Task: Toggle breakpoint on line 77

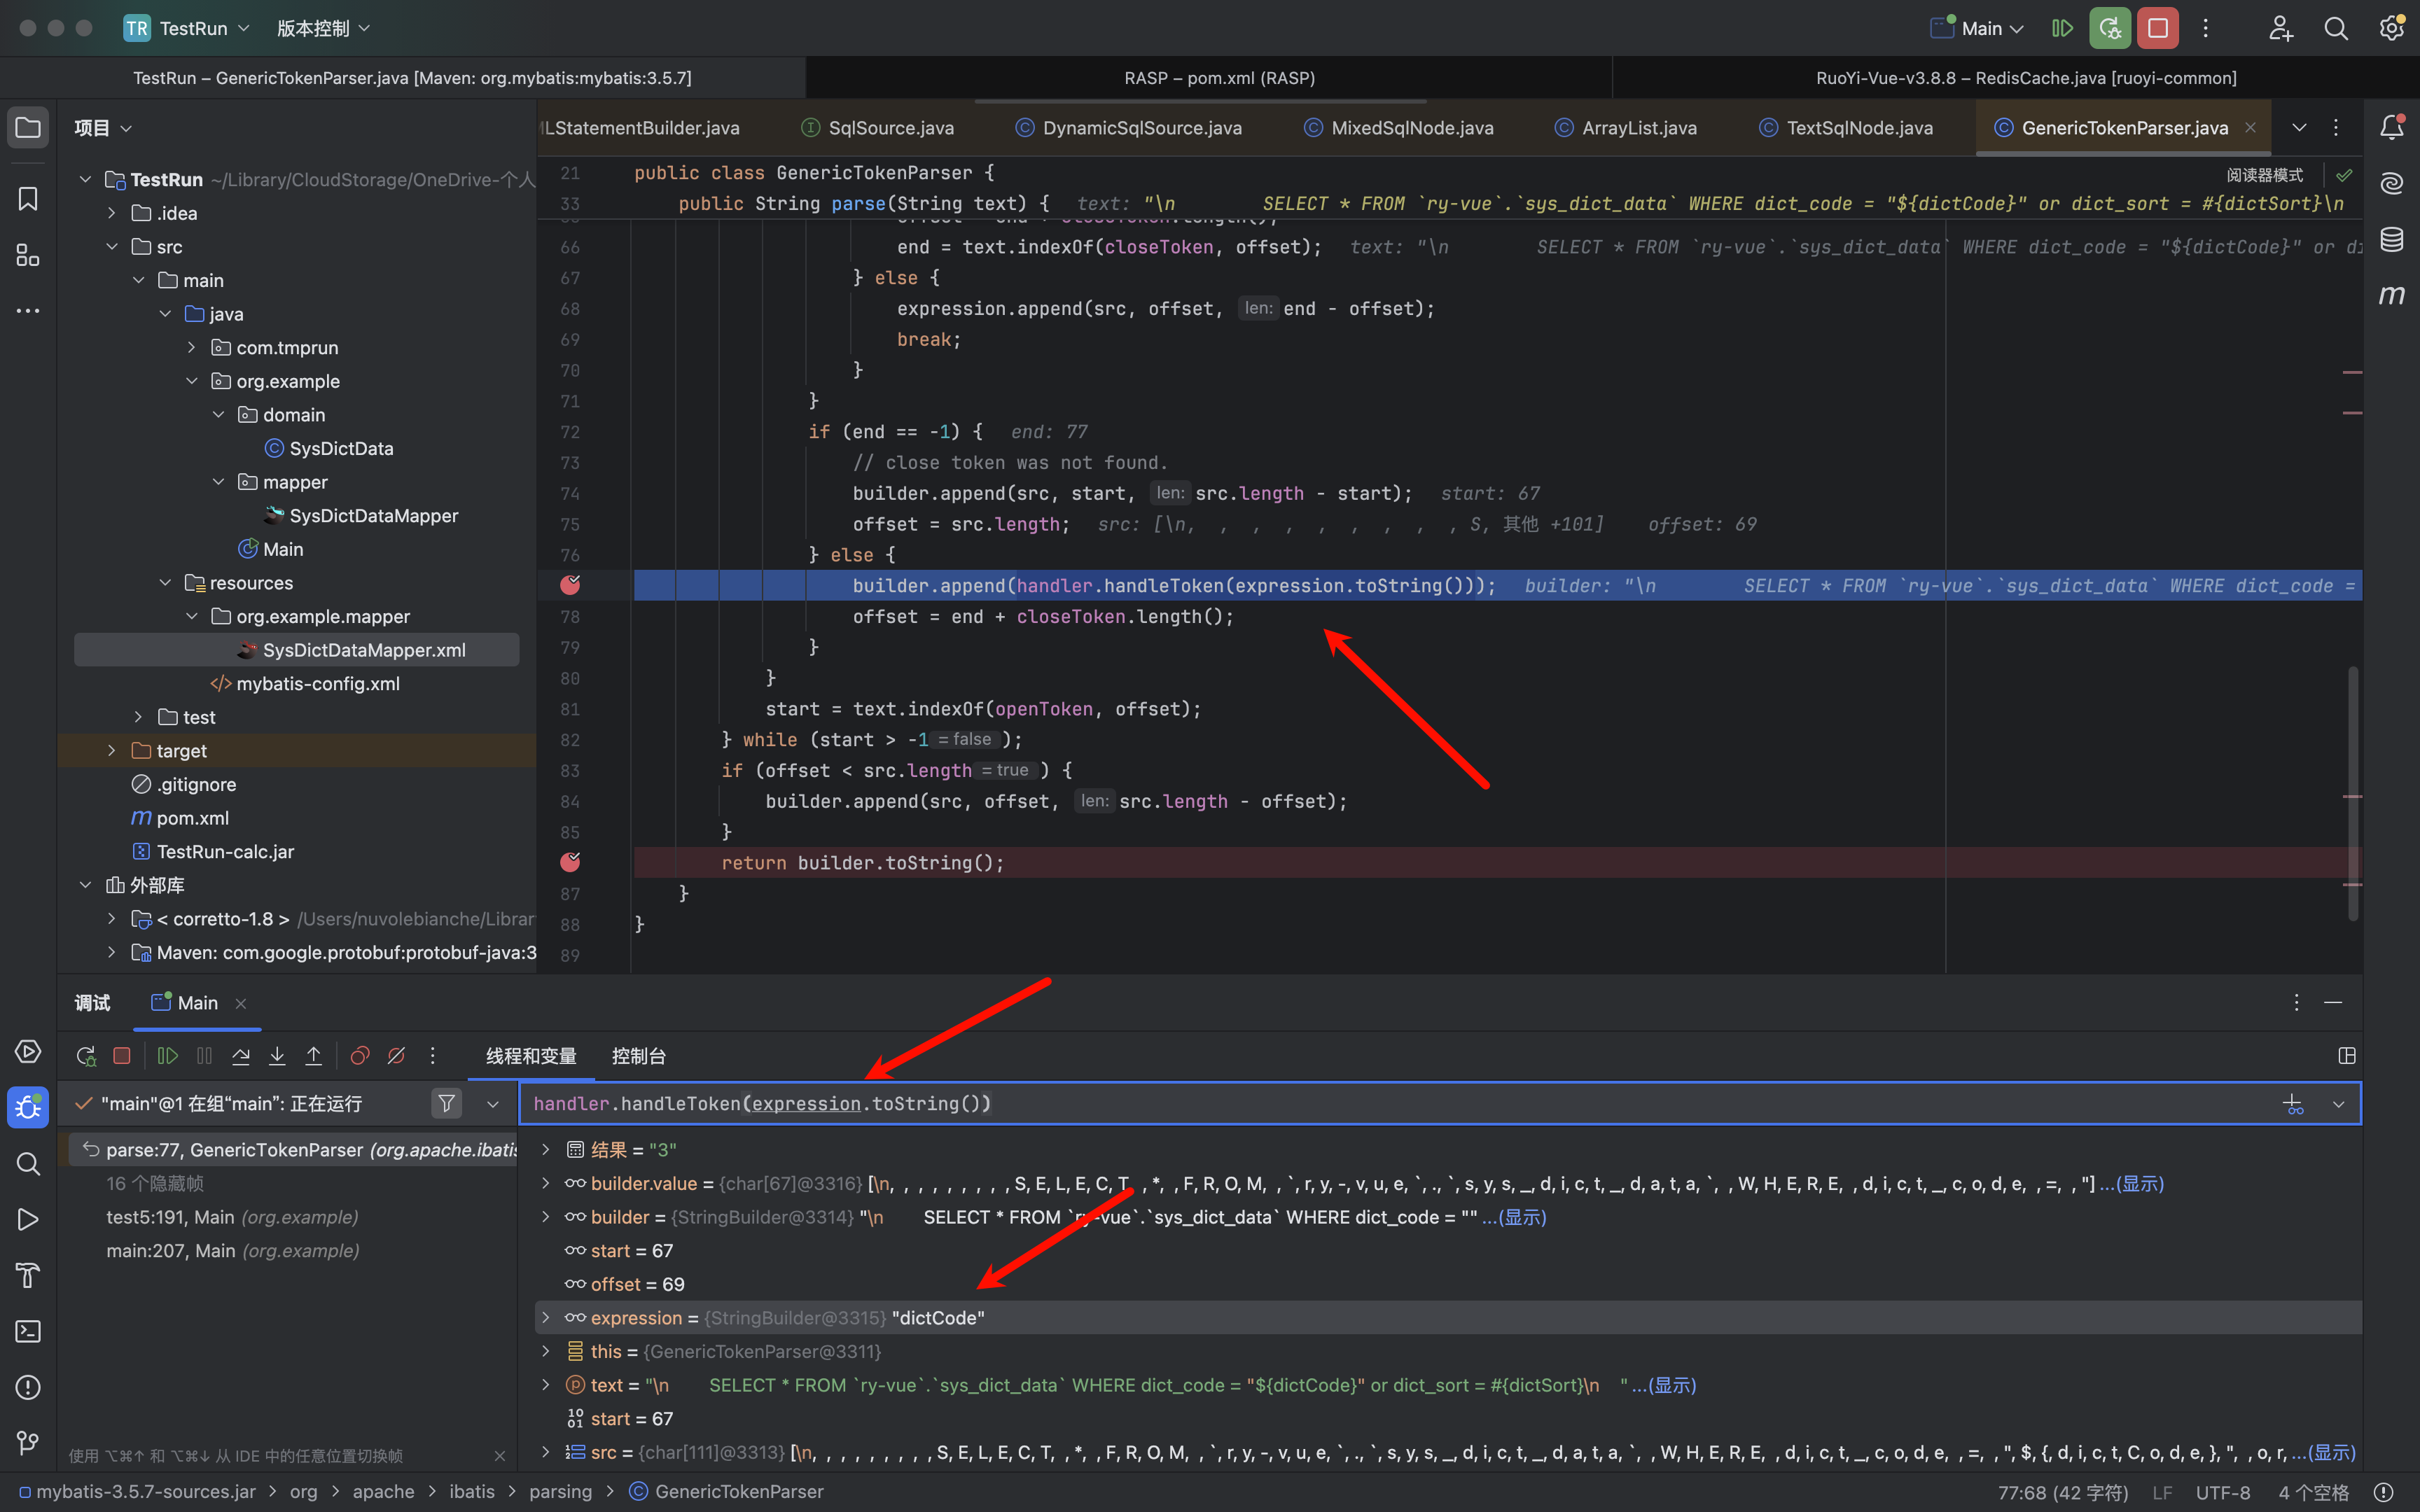Action: point(570,585)
